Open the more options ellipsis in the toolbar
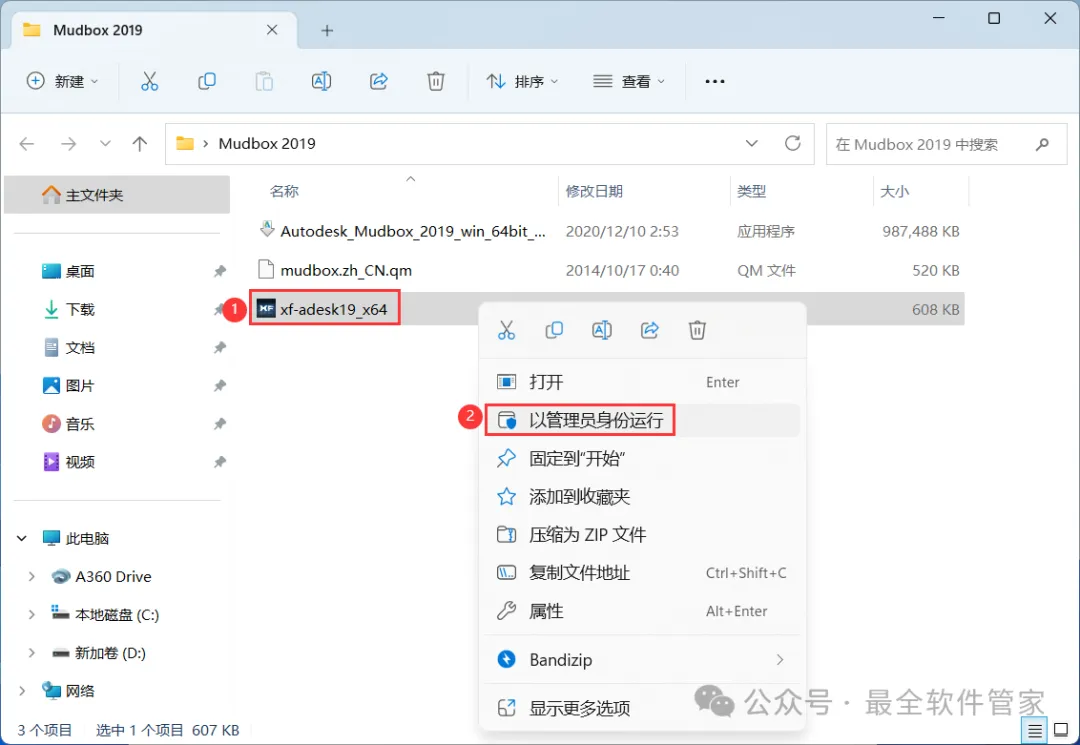This screenshot has width=1080, height=745. coord(715,81)
